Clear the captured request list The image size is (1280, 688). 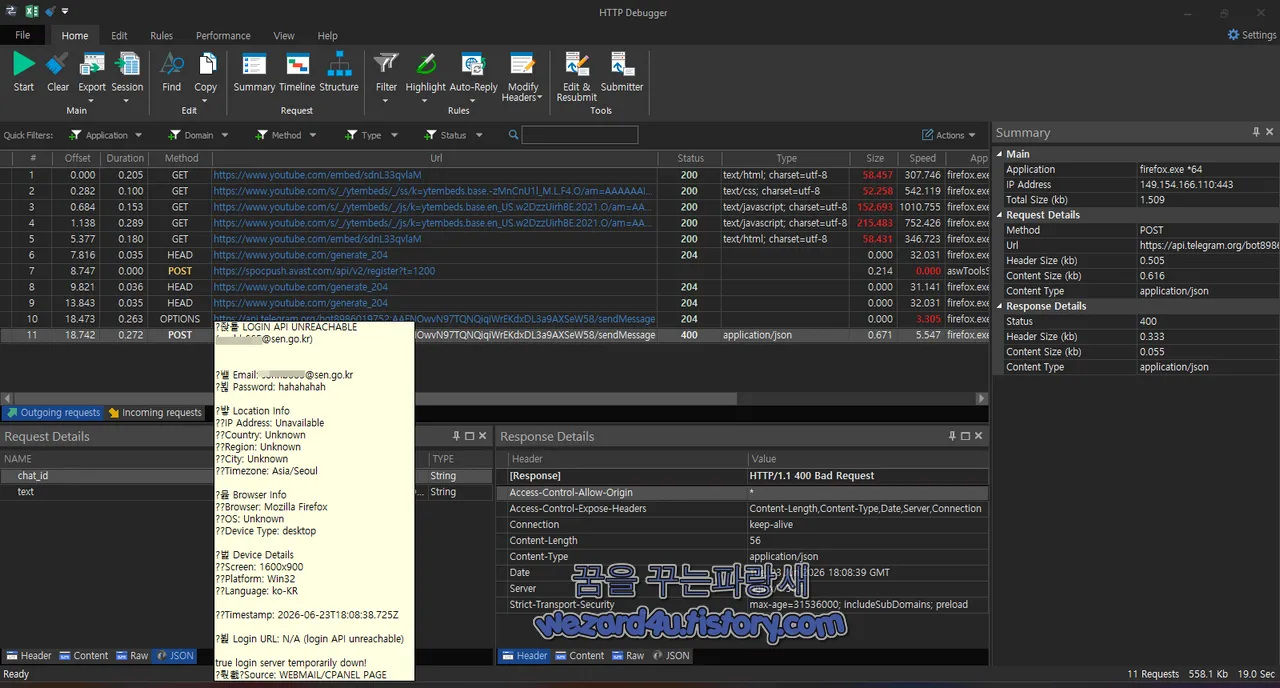[58, 73]
